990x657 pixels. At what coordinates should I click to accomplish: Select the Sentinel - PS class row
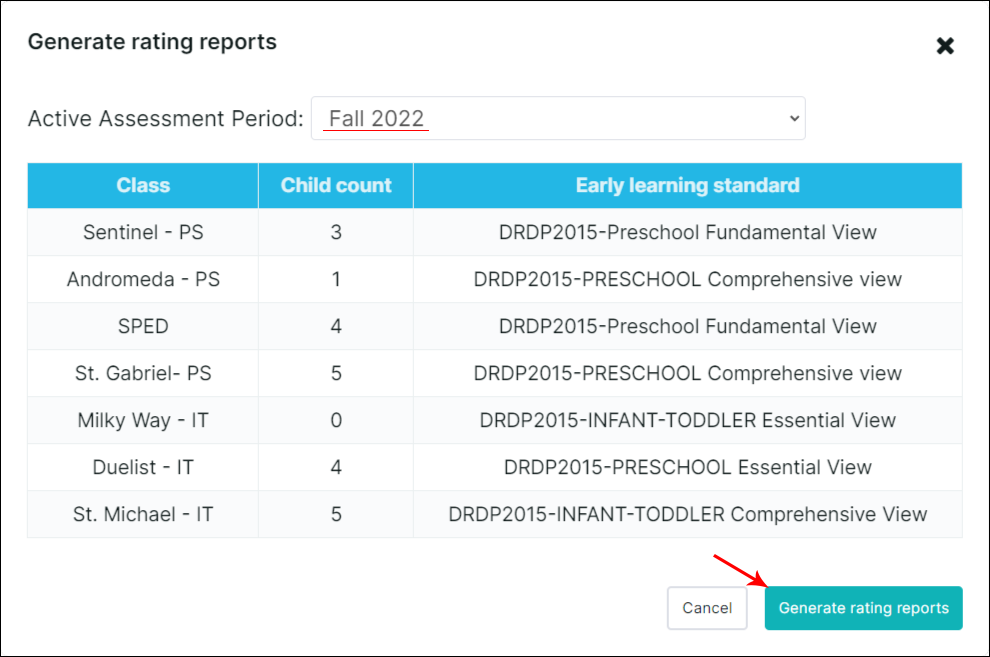pos(143,232)
